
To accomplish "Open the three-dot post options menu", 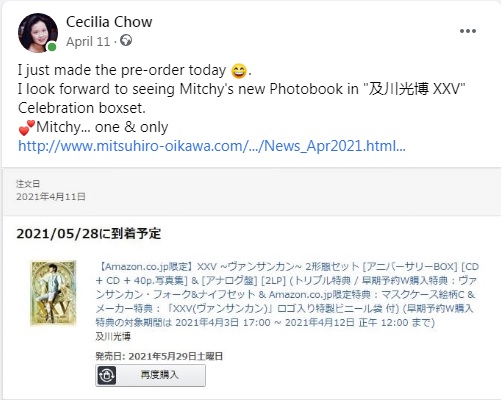I will (x=468, y=31).
